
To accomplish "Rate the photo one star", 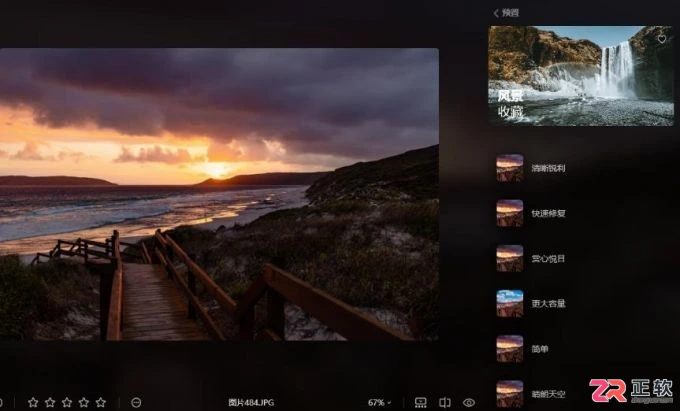I will [x=33, y=402].
